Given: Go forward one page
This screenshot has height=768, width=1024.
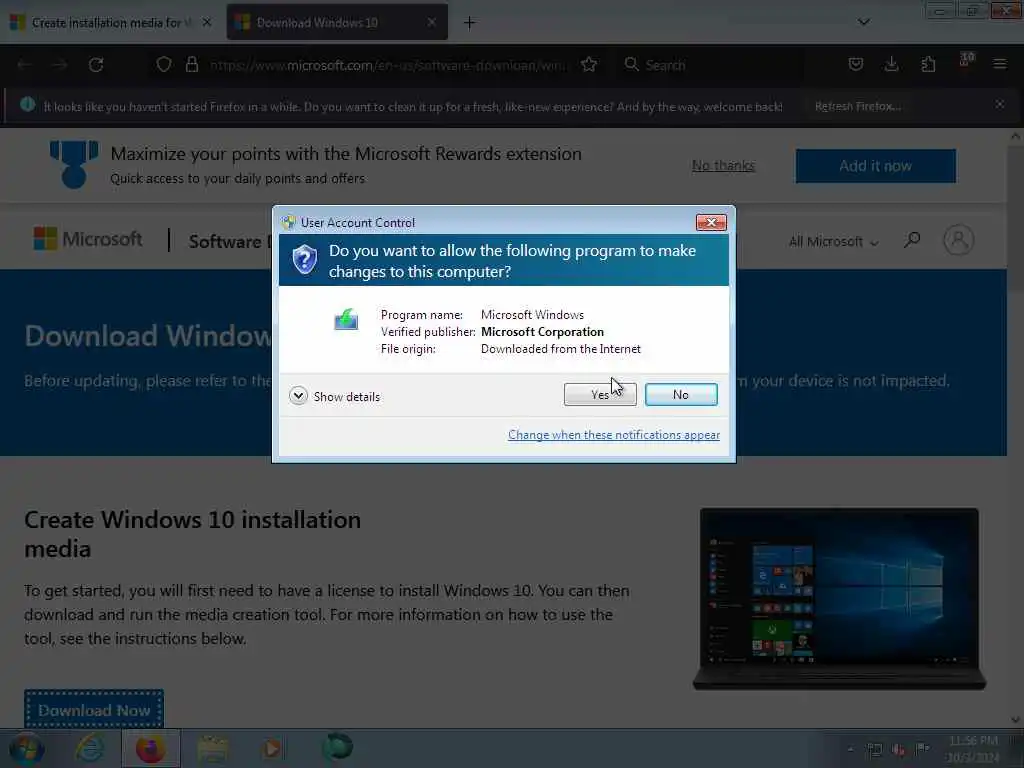Looking at the screenshot, I should click(x=60, y=65).
